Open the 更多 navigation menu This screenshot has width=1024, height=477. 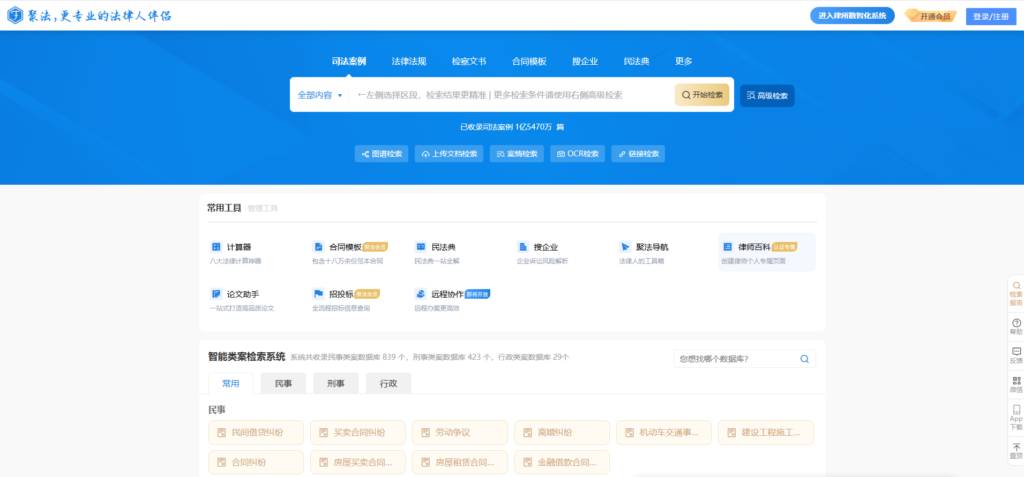[x=683, y=61]
